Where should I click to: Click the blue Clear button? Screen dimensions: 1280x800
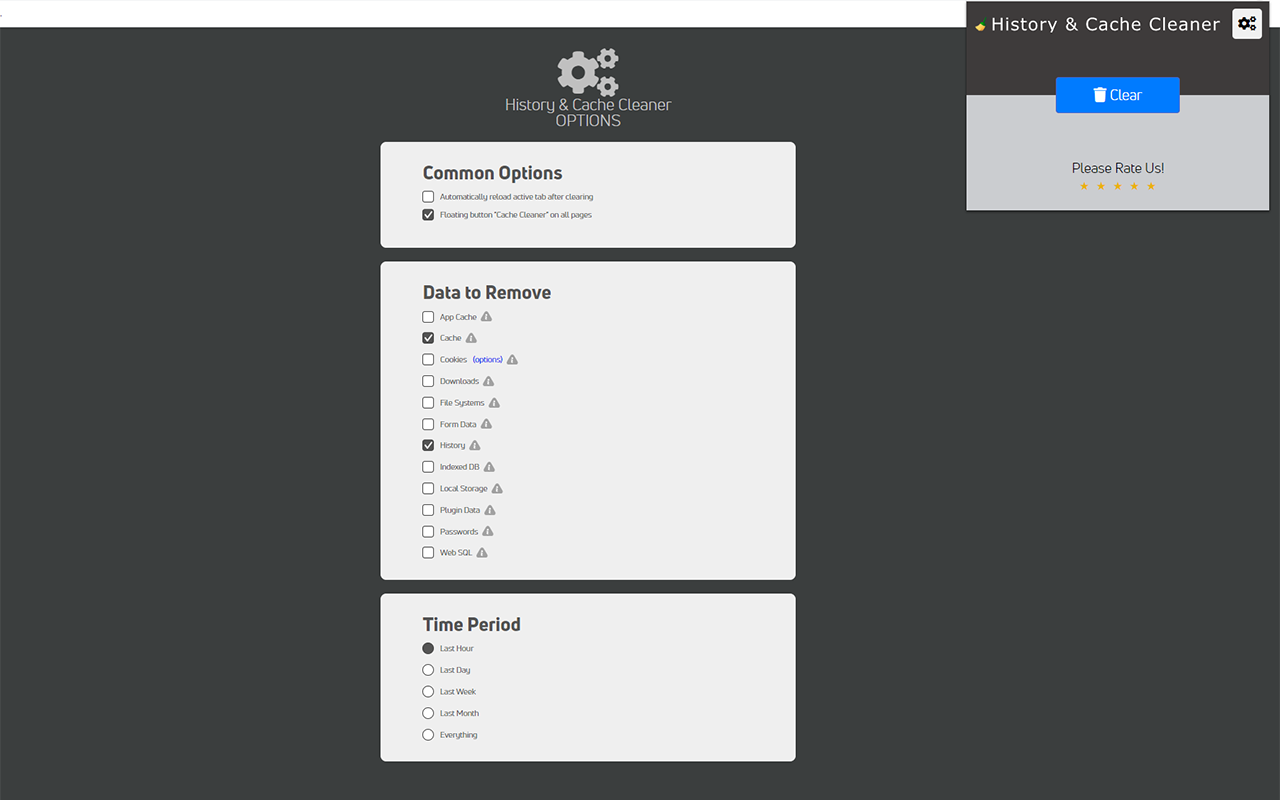pyautogui.click(x=1117, y=95)
